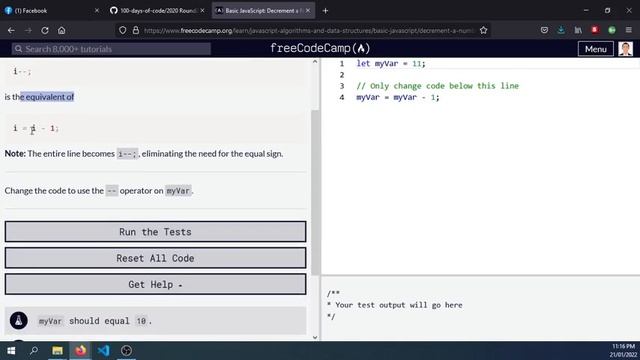Click the scroll up arrow of instructions panel
The image size is (640, 360).
[x=315, y=62]
